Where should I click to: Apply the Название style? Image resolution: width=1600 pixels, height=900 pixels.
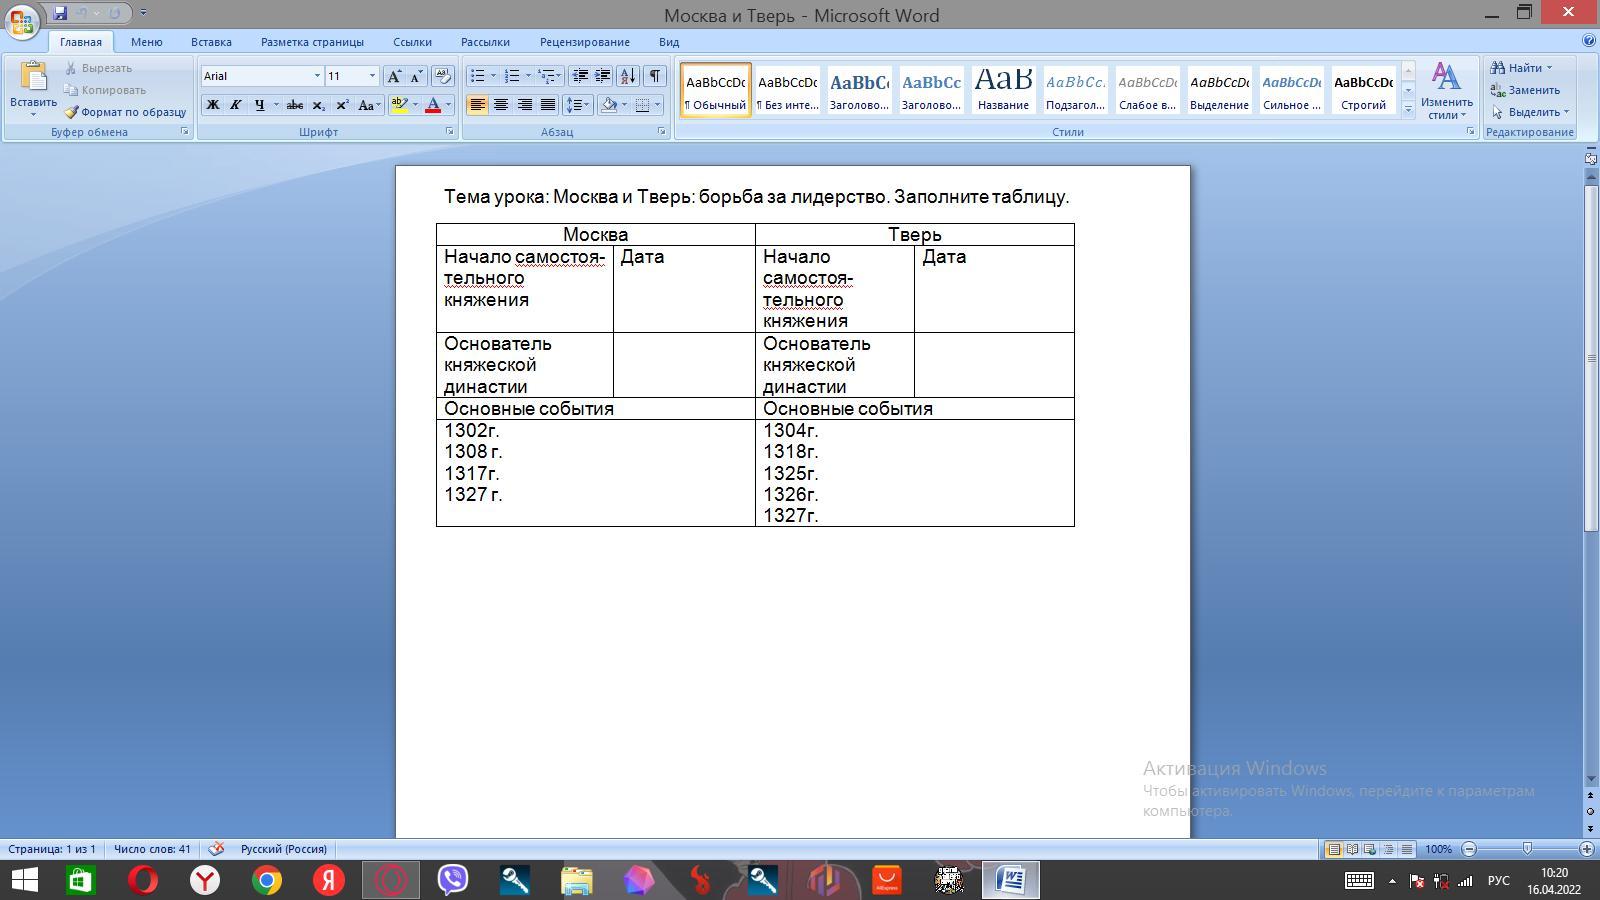pos(1003,90)
